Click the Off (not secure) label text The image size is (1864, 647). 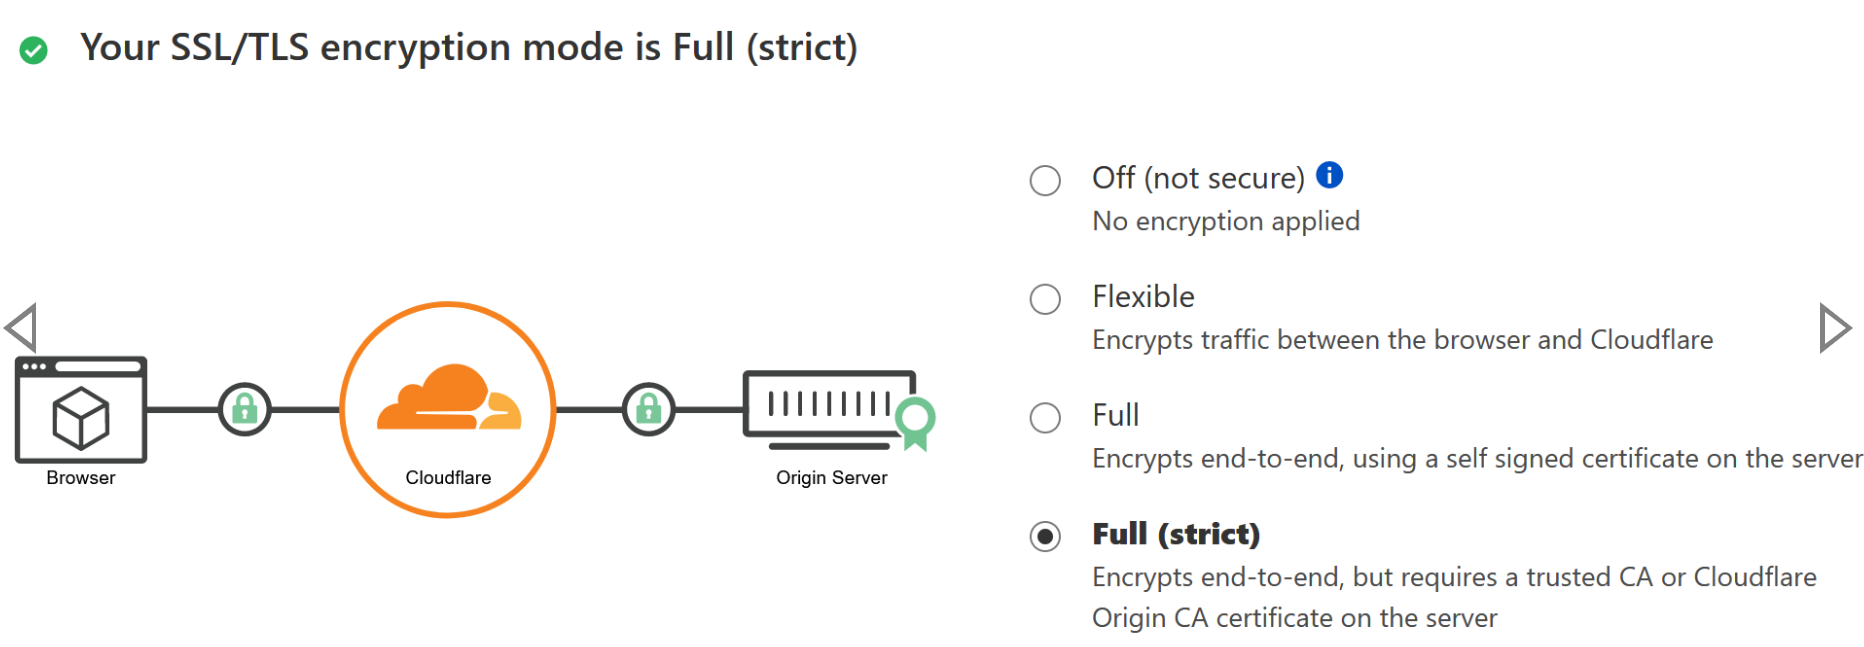[1198, 178]
